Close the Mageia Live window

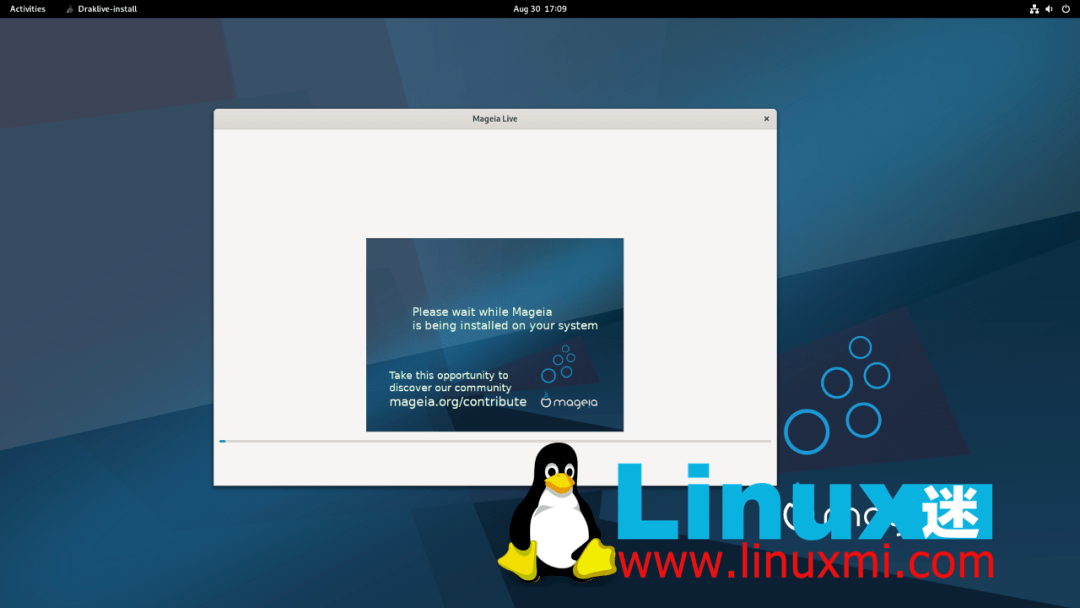tap(766, 118)
